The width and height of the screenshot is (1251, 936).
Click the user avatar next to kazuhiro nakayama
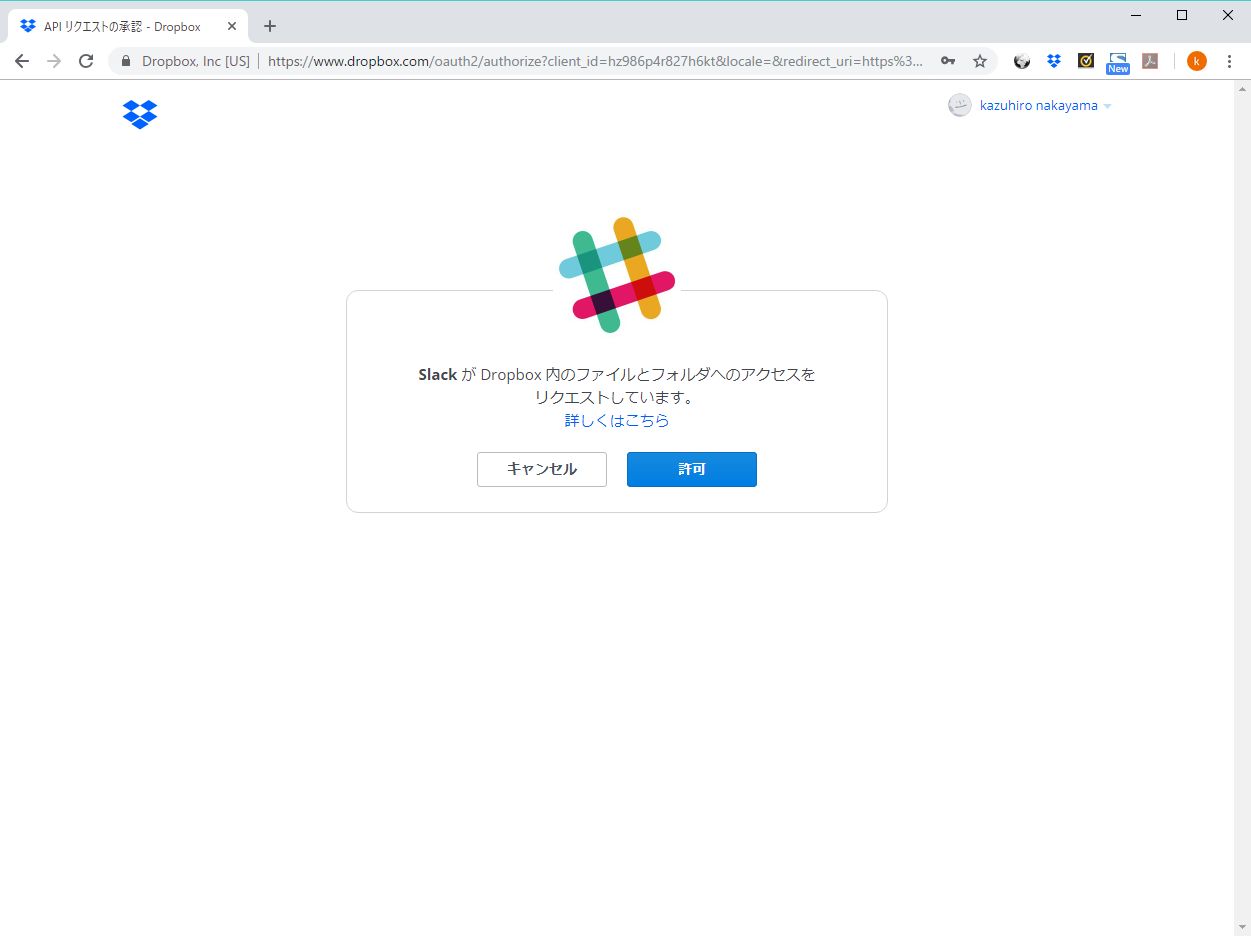pos(959,105)
